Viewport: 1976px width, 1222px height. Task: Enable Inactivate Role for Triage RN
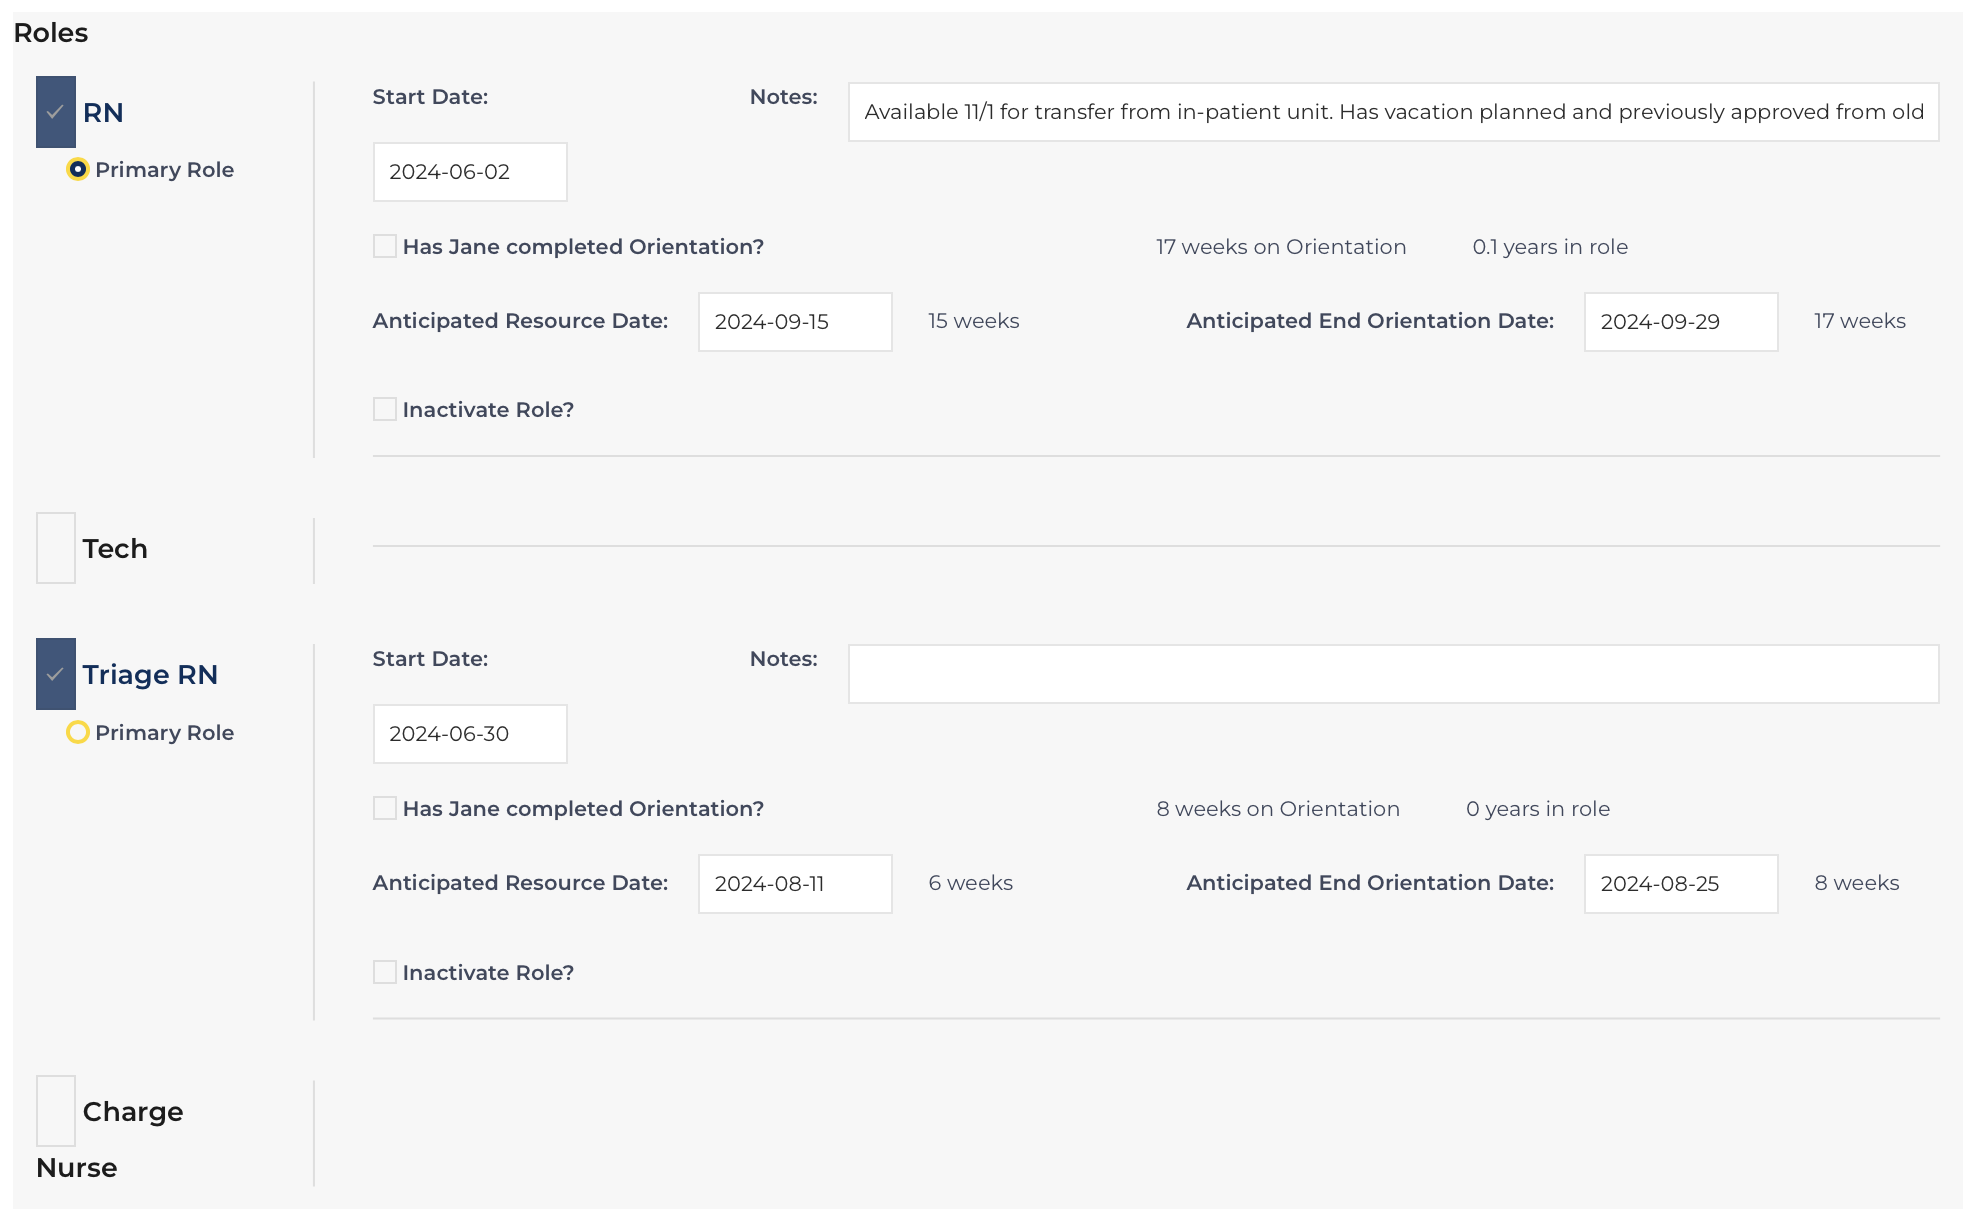[385, 972]
